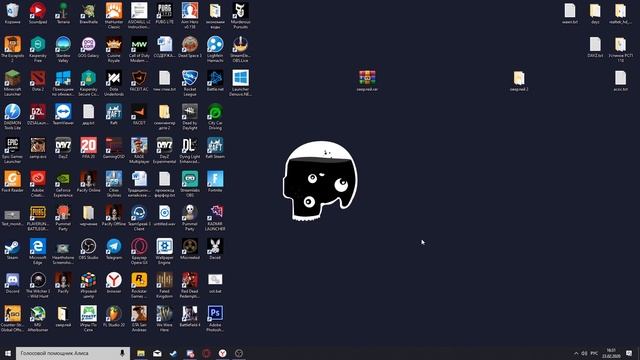Open GeForce Experience shortcut
The width and height of the screenshot is (640, 360).
coord(63,184)
